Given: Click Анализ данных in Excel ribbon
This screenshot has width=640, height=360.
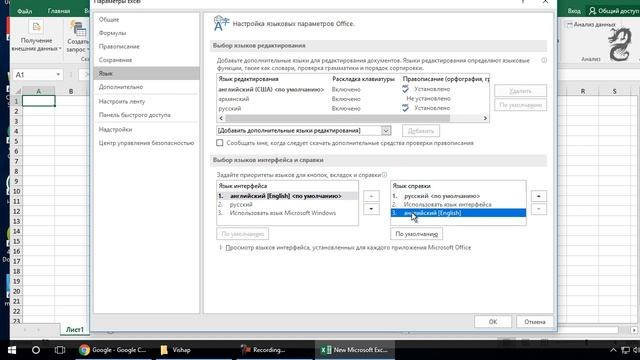Looking at the screenshot, I should [591, 24].
